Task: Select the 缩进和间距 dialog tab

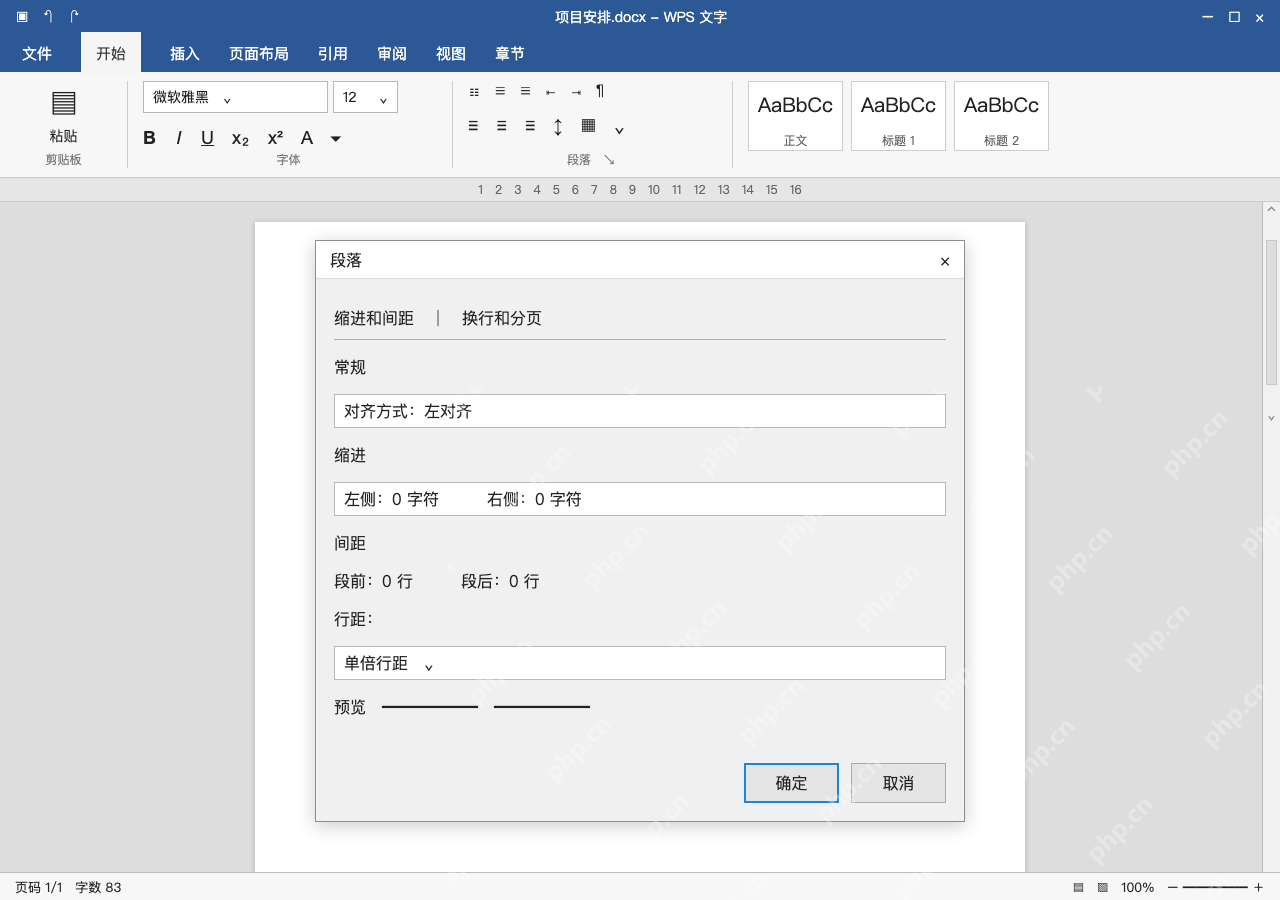Action: [x=374, y=318]
